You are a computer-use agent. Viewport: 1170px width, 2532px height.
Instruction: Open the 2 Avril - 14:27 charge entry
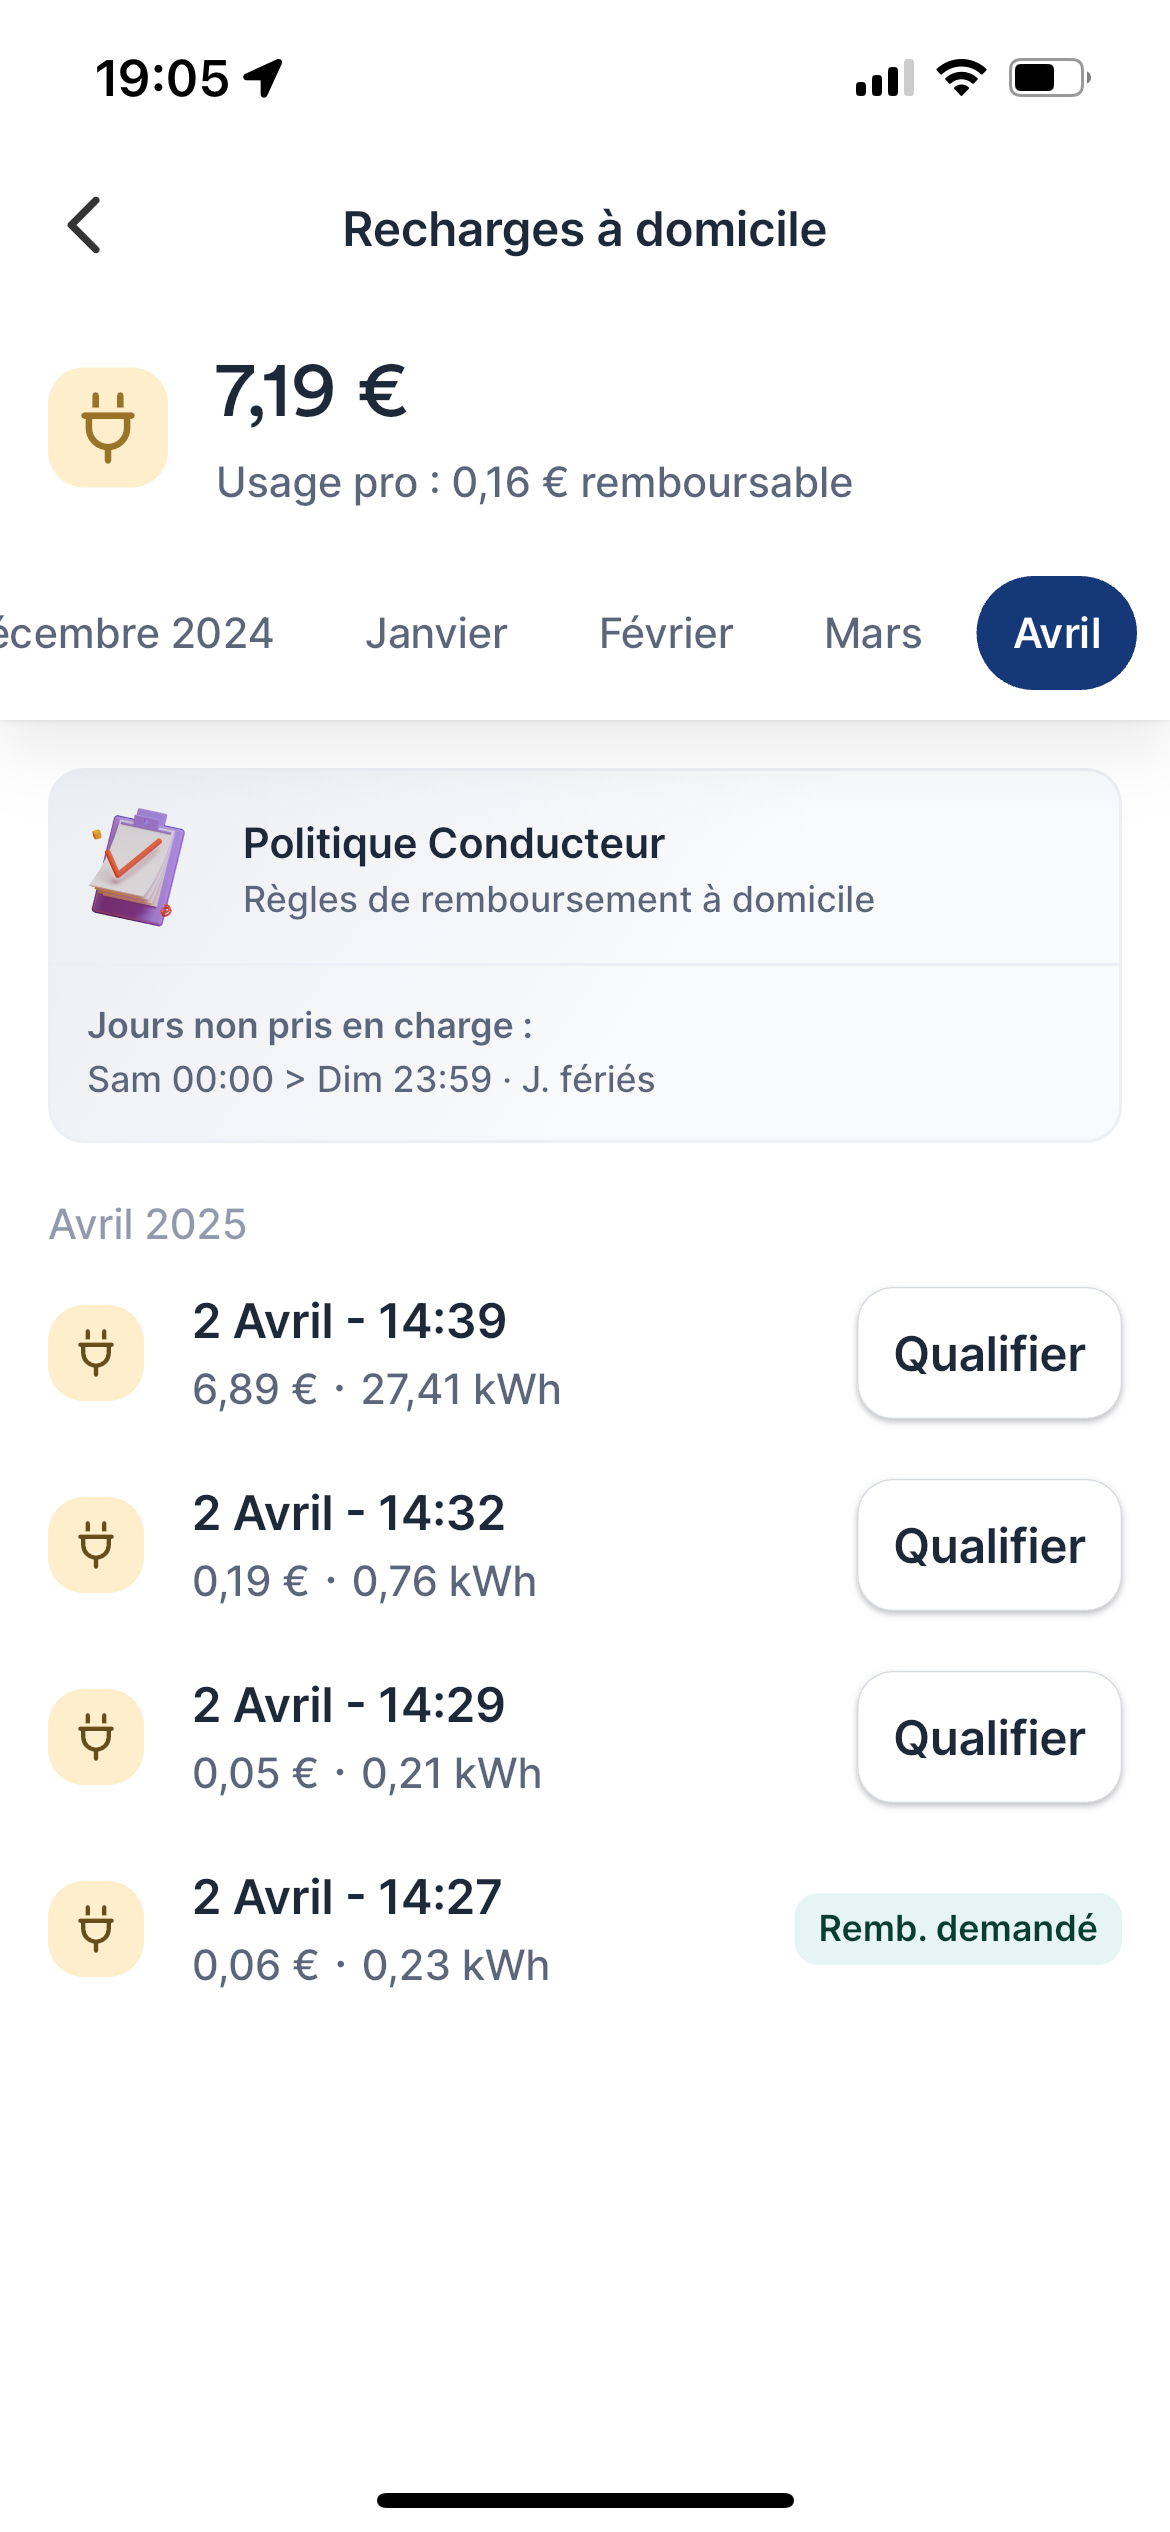370,1930
